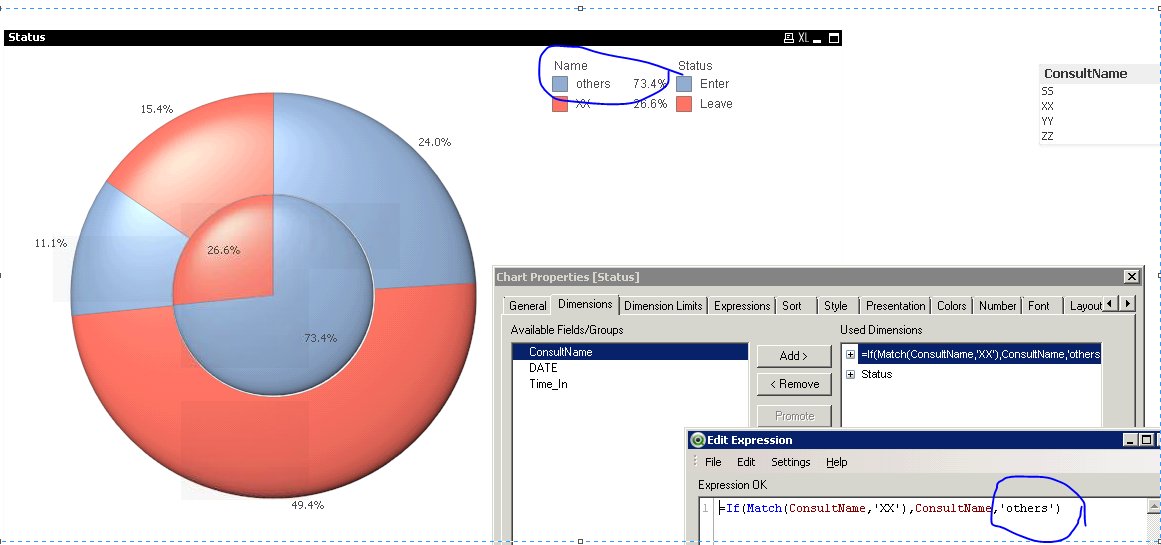1161x545 pixels.
Task: Select Time_In in Available Fields list
Action: pyautogui.click(x=630, y=384)
